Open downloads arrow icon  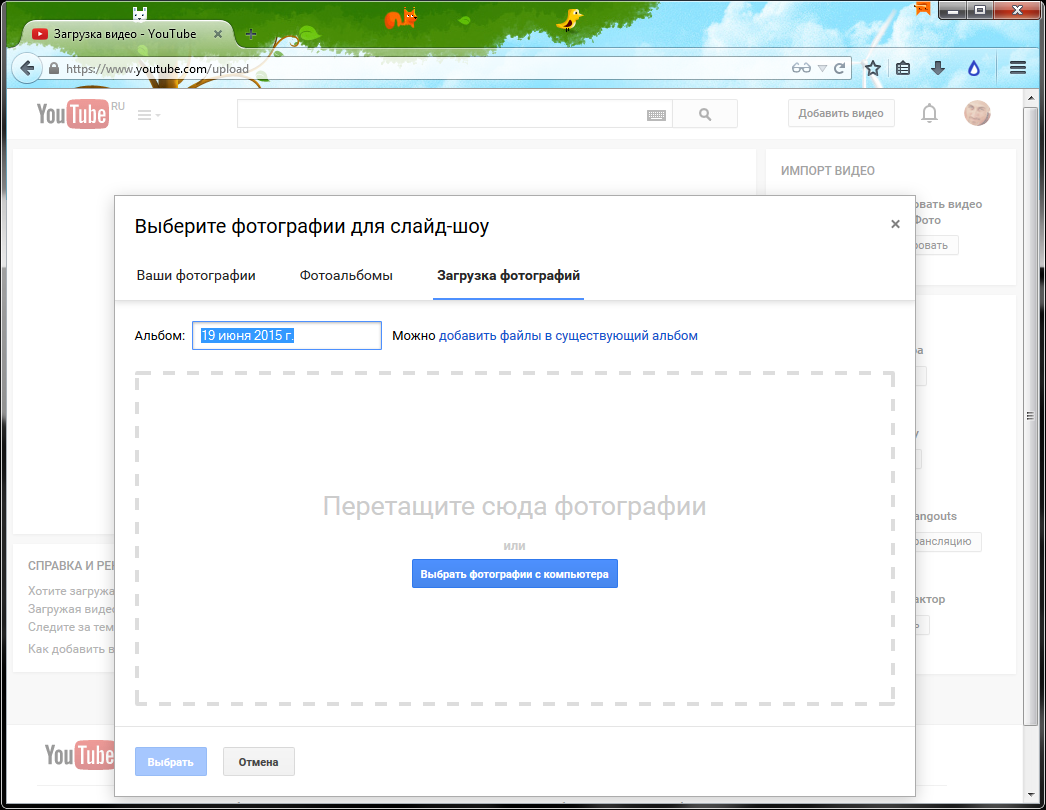[938, 68]
